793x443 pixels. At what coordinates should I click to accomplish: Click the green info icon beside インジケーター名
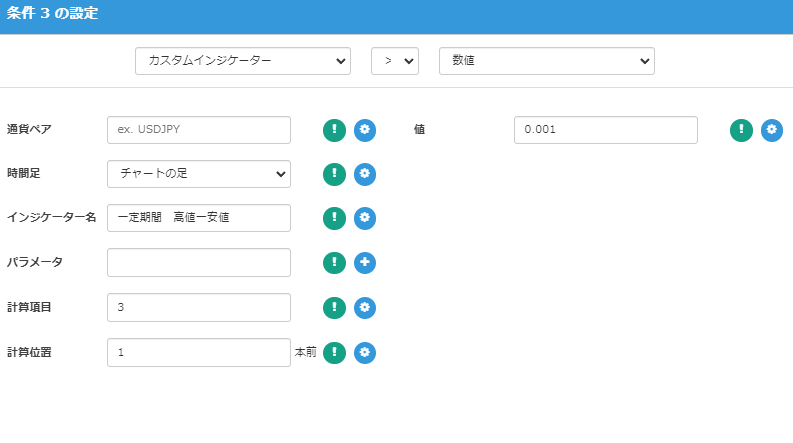click(x=334, y=218)
